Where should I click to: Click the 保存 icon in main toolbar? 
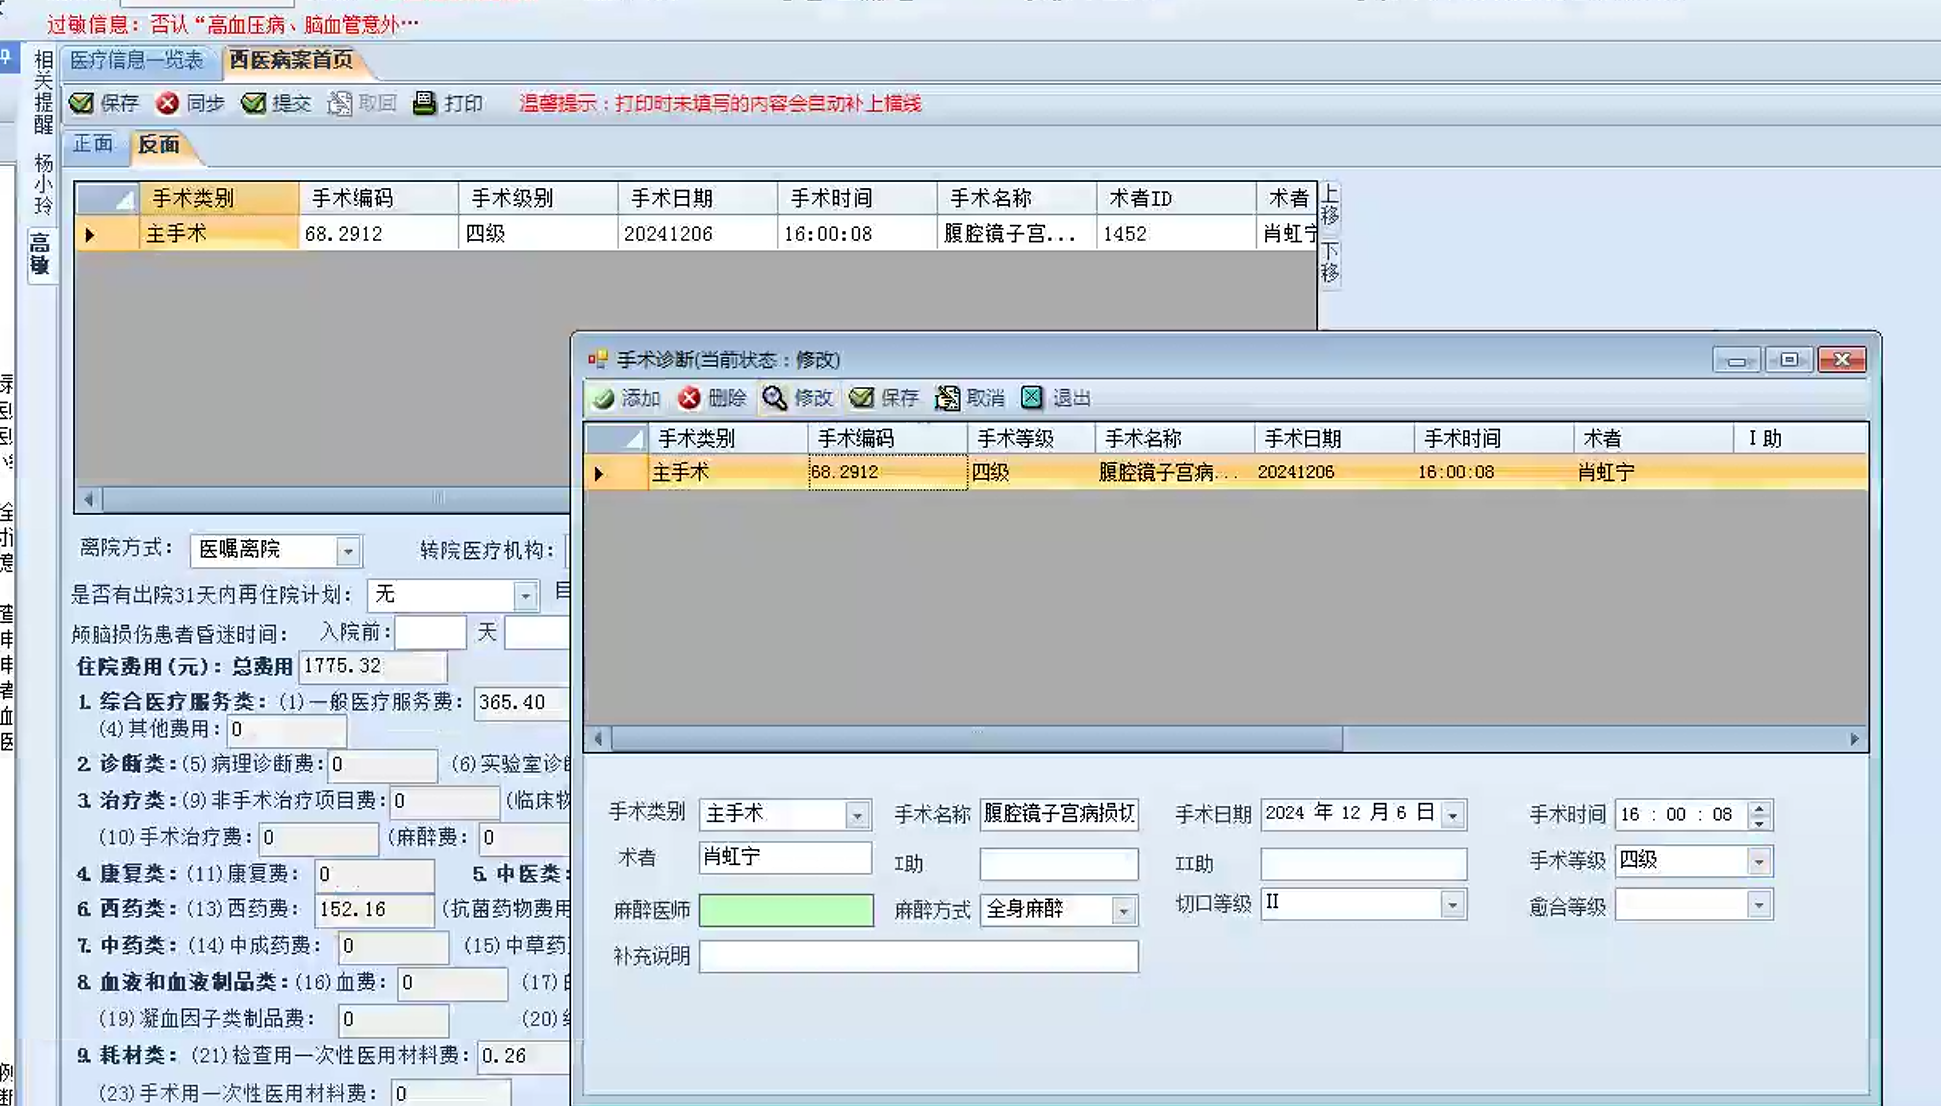82,103
